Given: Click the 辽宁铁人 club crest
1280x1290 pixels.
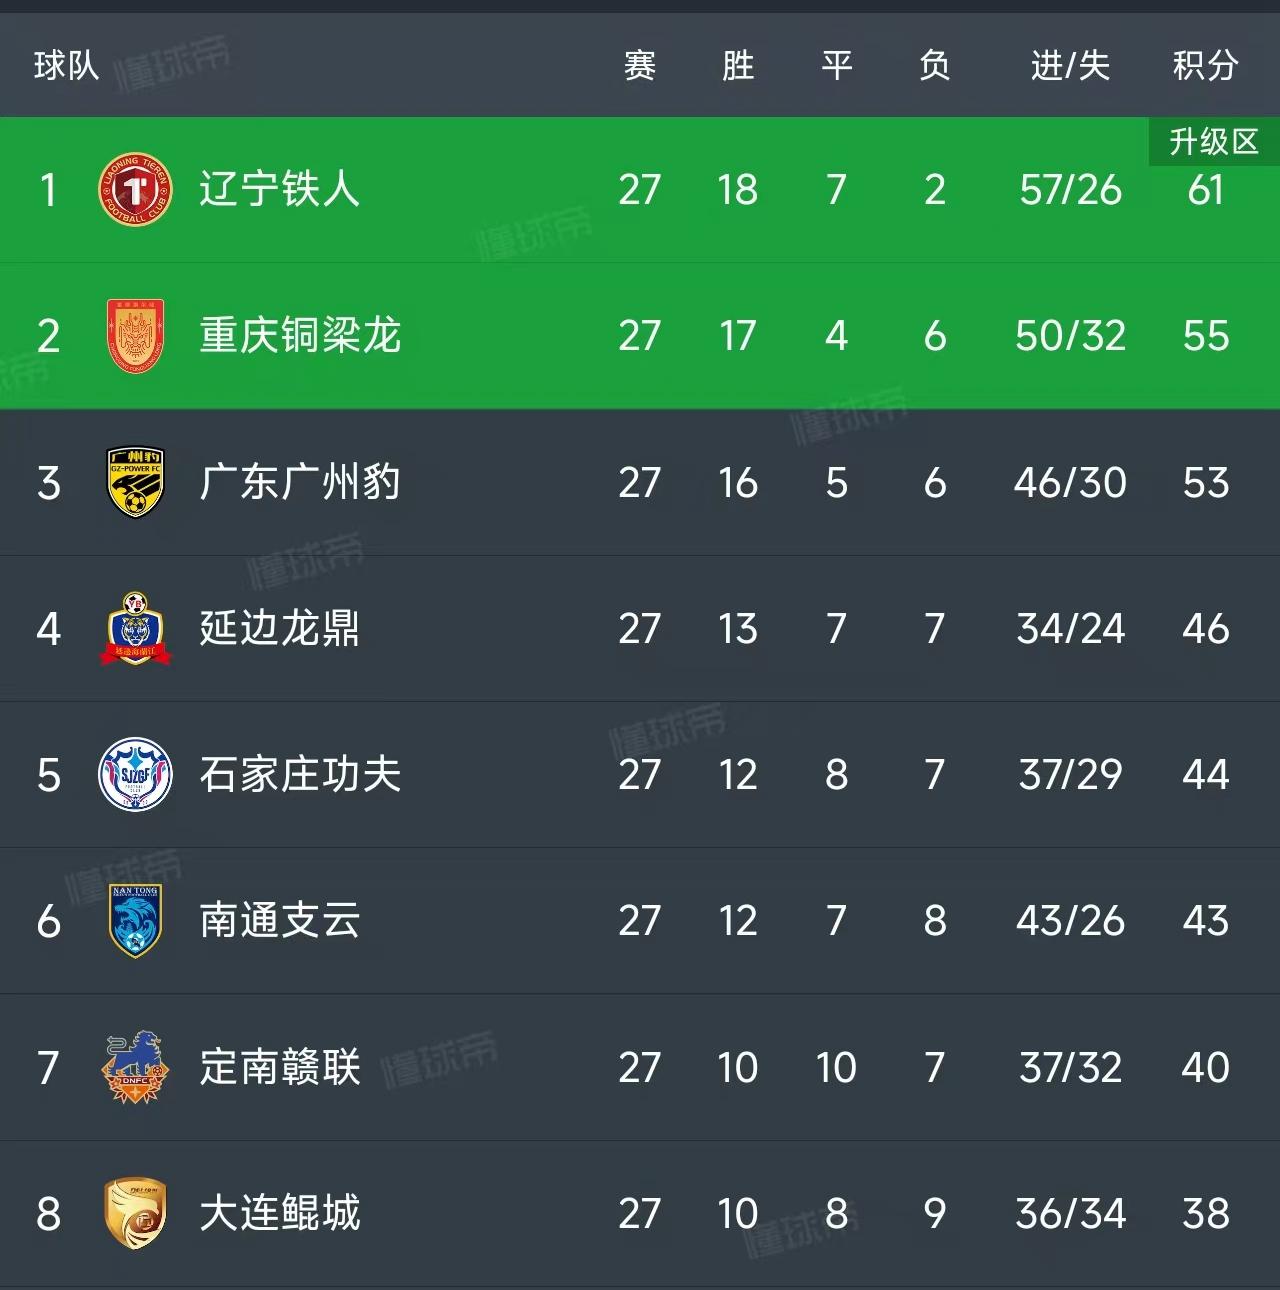Looking at the screenshot, I should (x=133, y=190).
